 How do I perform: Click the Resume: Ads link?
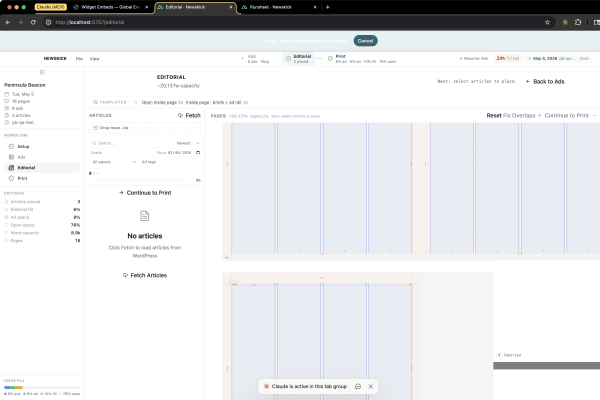coord(474,59)
